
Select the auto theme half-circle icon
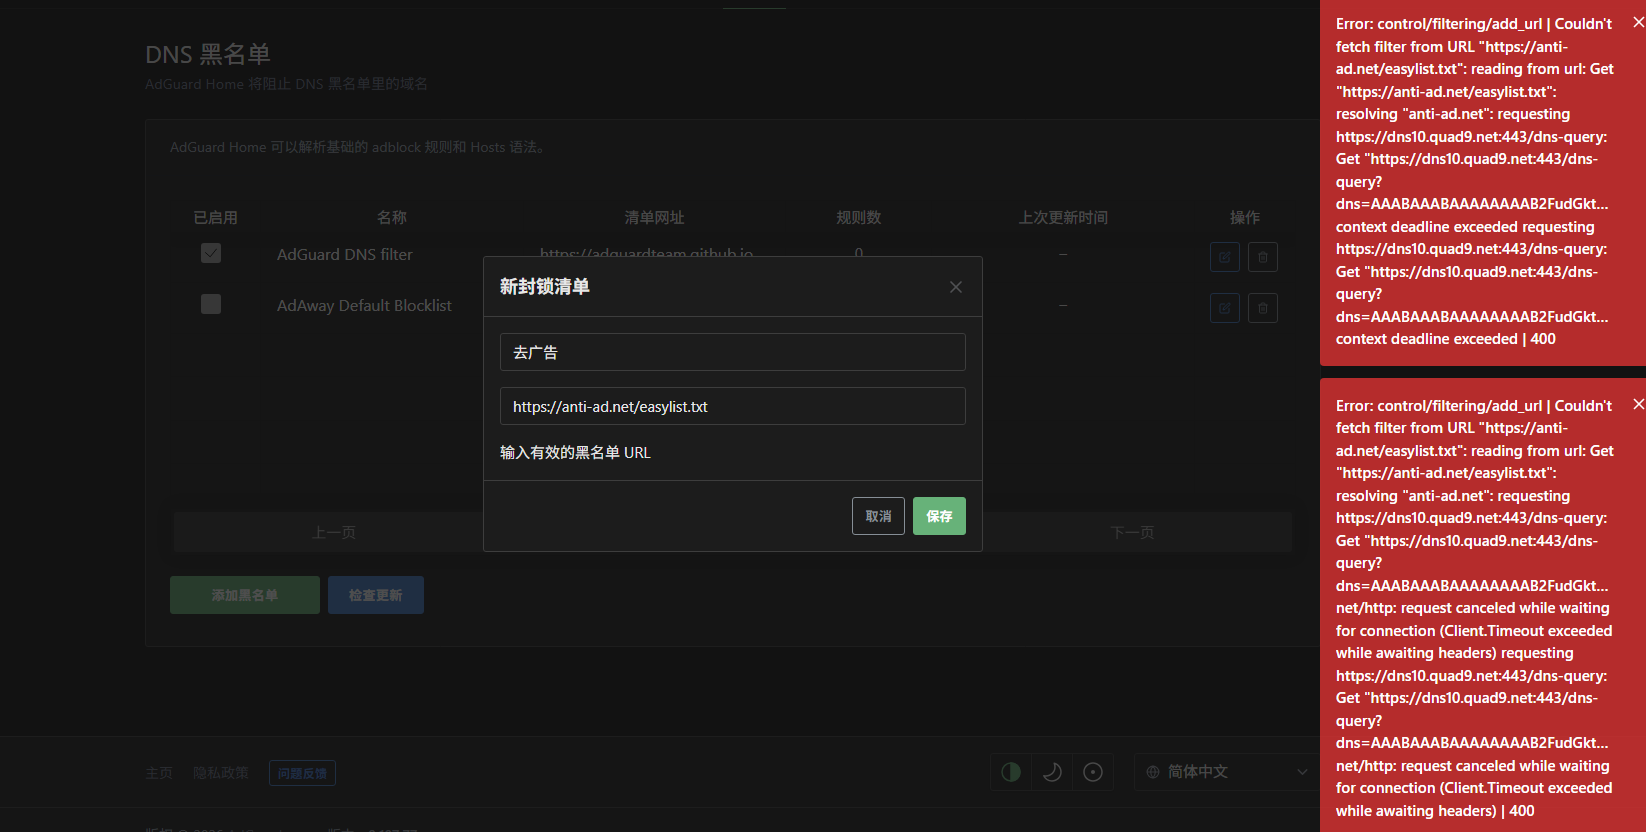click(1011, 772)
